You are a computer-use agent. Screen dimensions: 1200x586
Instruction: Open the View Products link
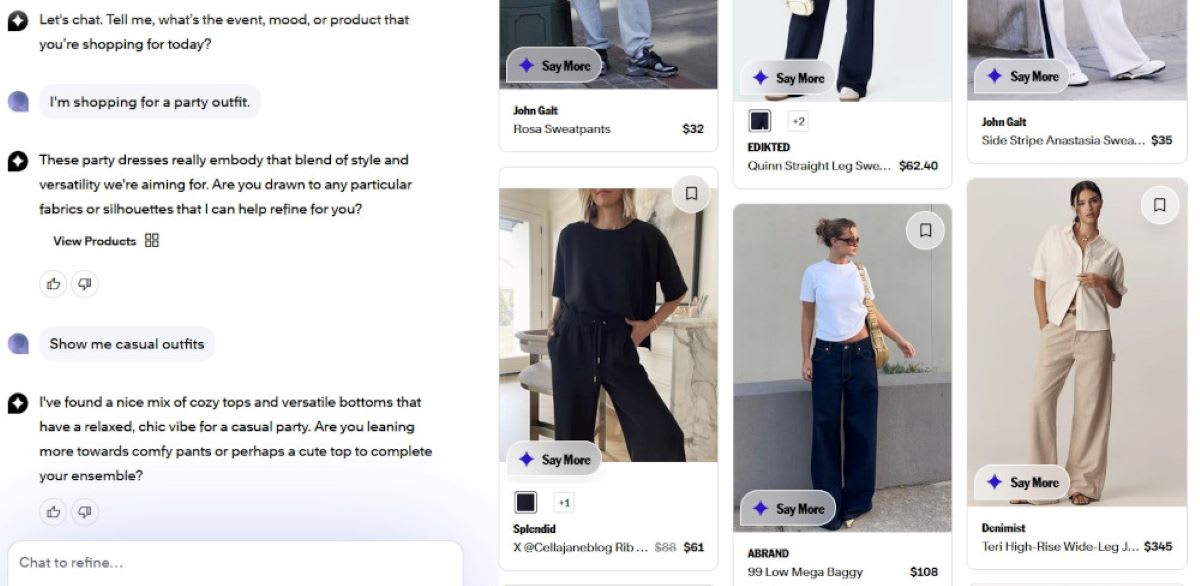(x=94, y=241)
